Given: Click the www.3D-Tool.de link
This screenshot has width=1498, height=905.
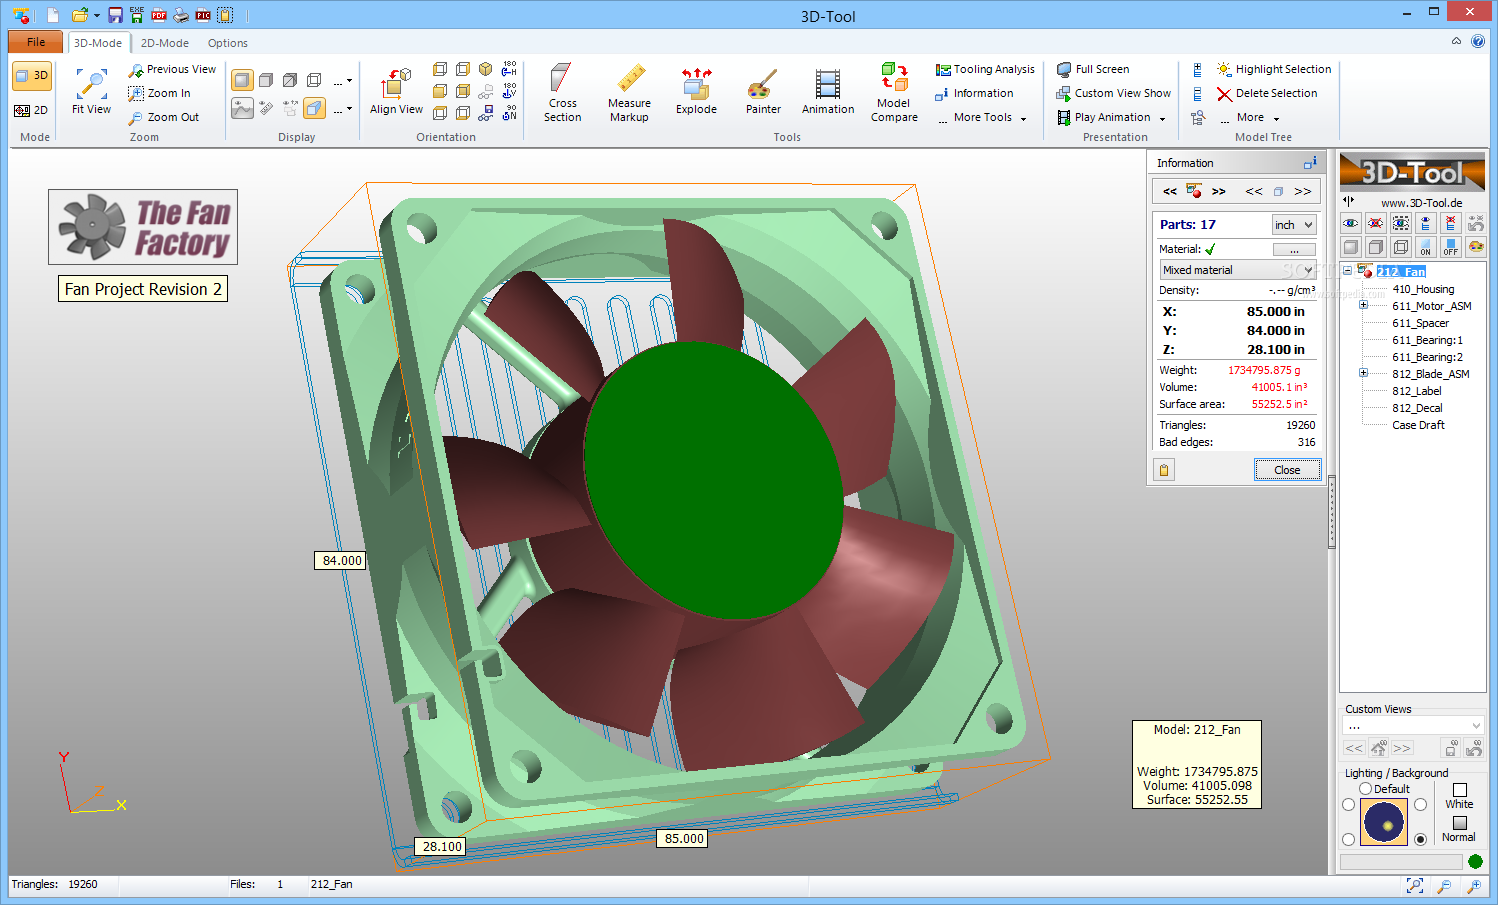Looking at the screenshot, I should [1421, 203].
